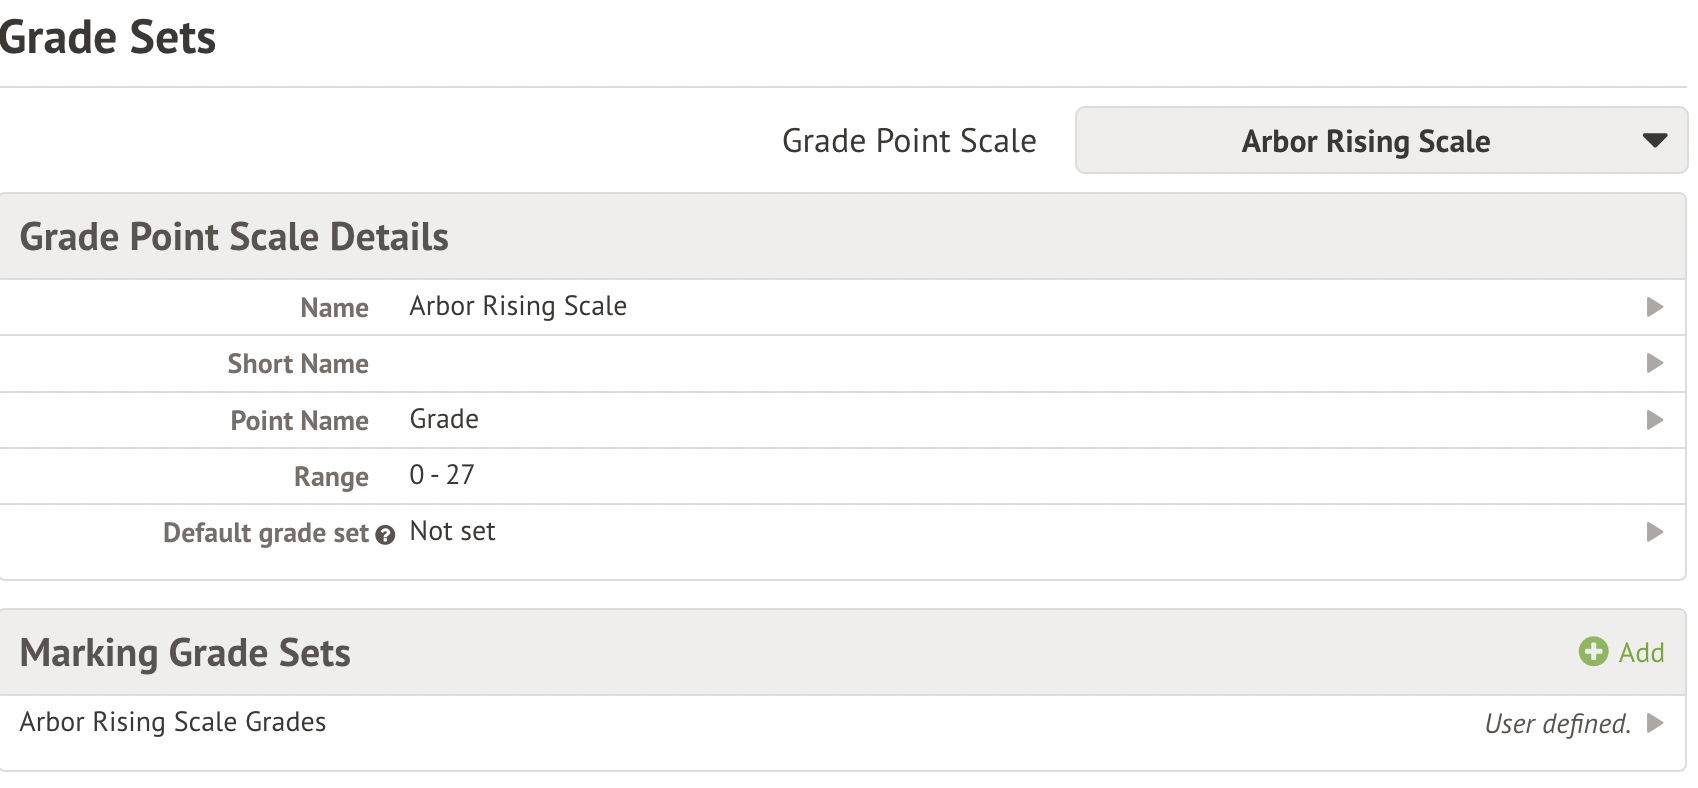Click the arrow icon on Point Name row

click(1654, 420)
